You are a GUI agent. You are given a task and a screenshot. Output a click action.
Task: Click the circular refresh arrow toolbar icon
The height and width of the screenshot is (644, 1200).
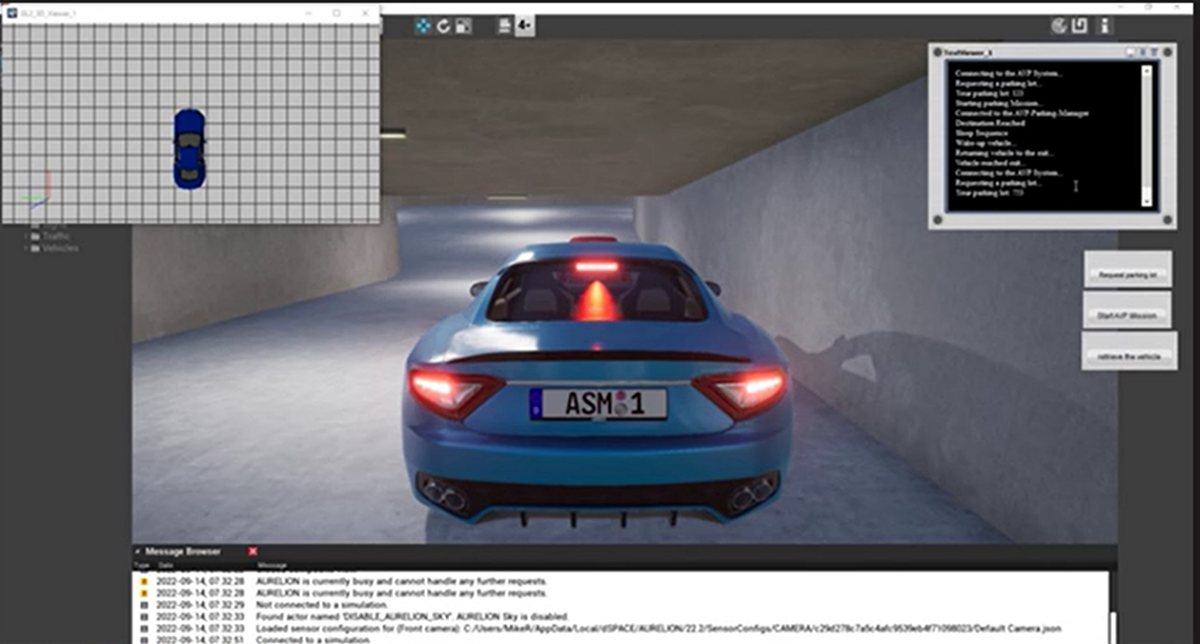click(x=443, y=26)
